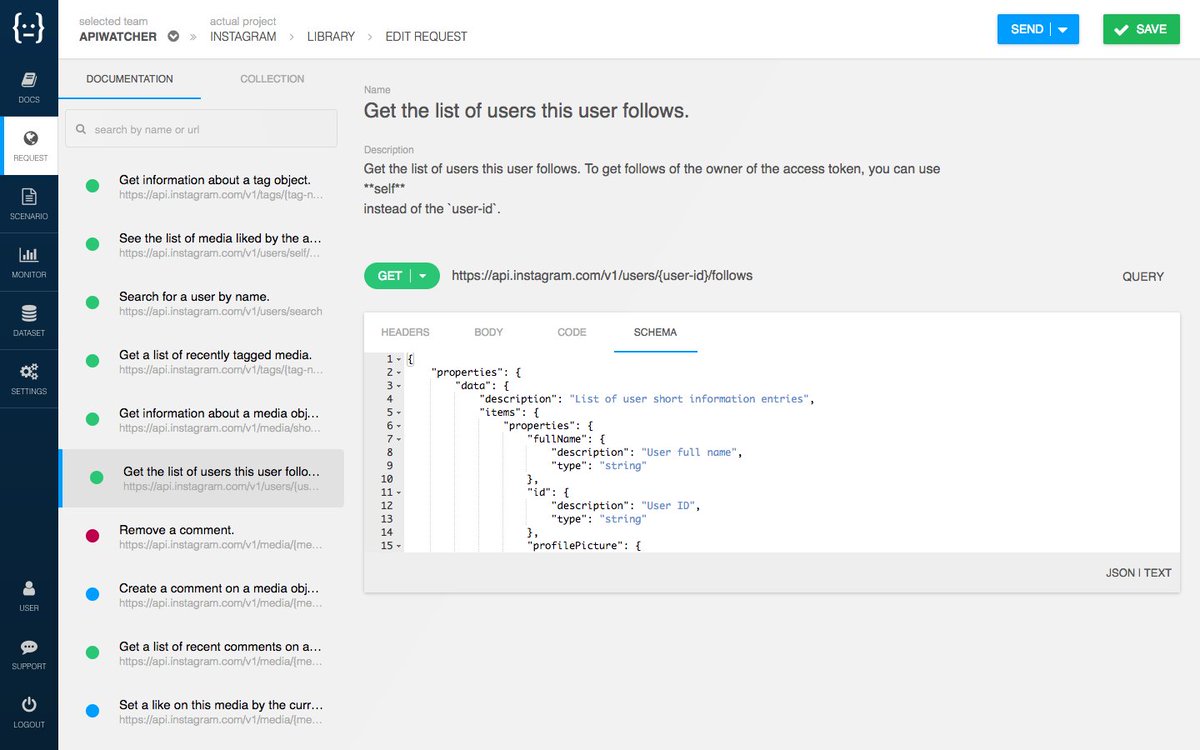Open the Dataset section
Image resolution: width=1200 pixels, height=750 pixels.
pos(29,321)
